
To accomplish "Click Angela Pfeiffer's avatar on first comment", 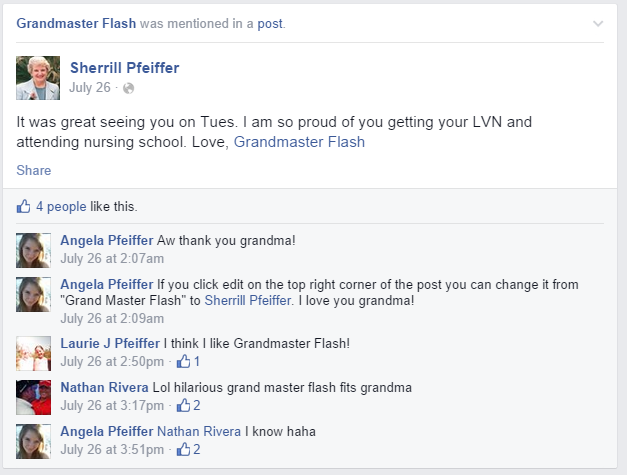I will 34,250.
